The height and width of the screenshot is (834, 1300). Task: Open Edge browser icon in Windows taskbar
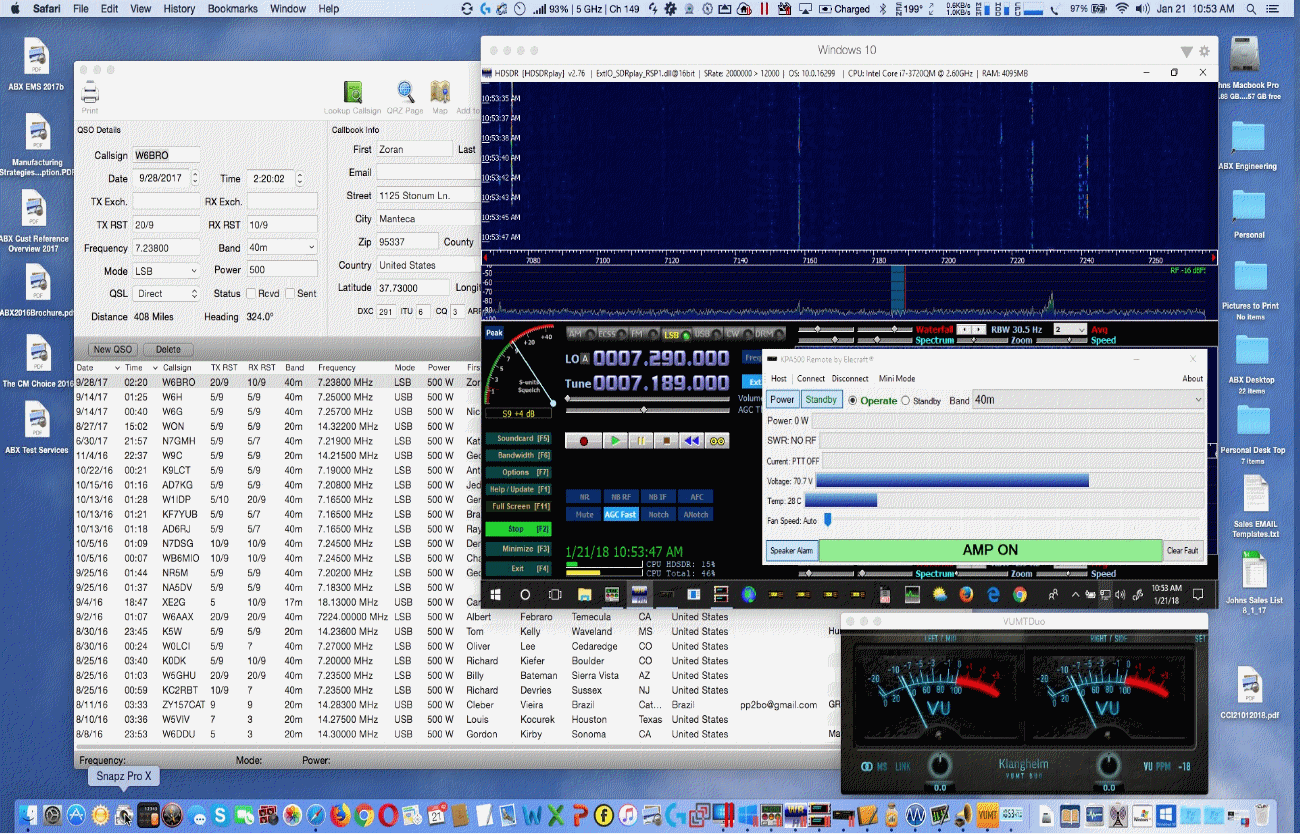pyautogui.click(x=994, y=594)
